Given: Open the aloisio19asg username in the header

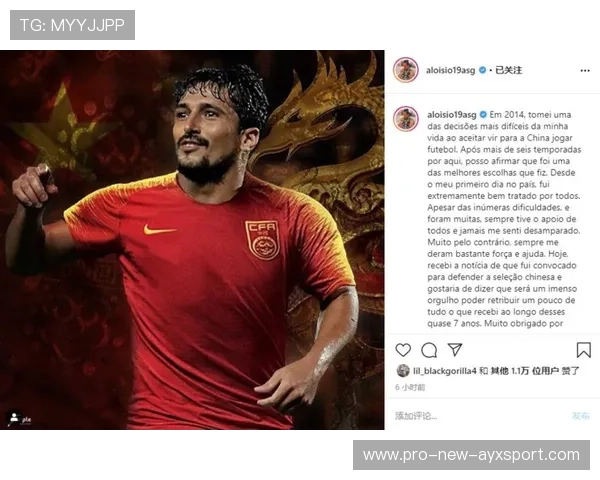Looking at the screenshot, I should tap(450, 70).
